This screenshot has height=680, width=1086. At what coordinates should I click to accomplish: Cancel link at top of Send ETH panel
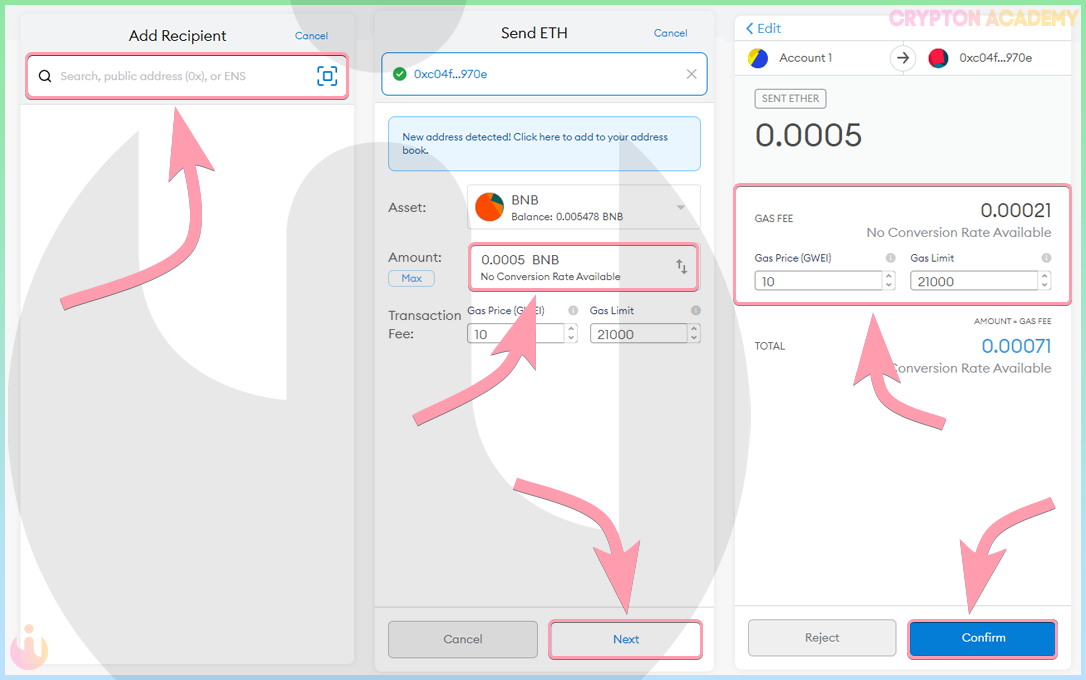pos(670,33)
